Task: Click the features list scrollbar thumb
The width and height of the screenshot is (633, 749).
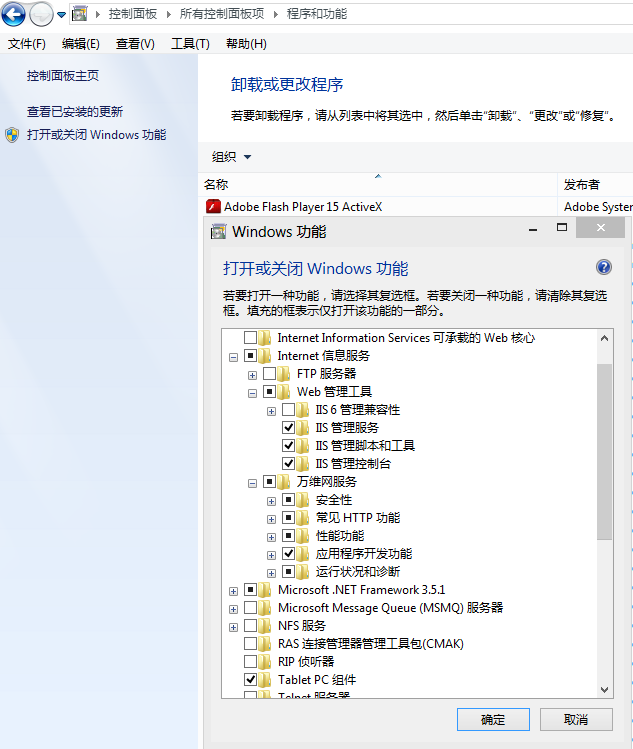Action: (x=604, y=451)
